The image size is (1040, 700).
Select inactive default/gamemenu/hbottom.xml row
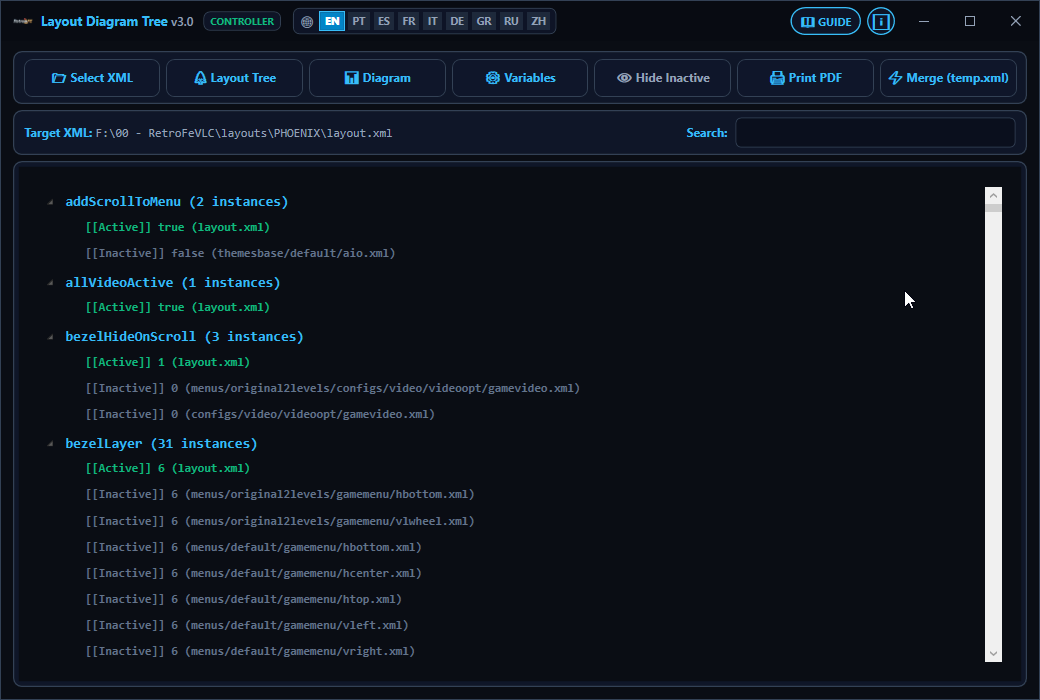tap(253, 547)
